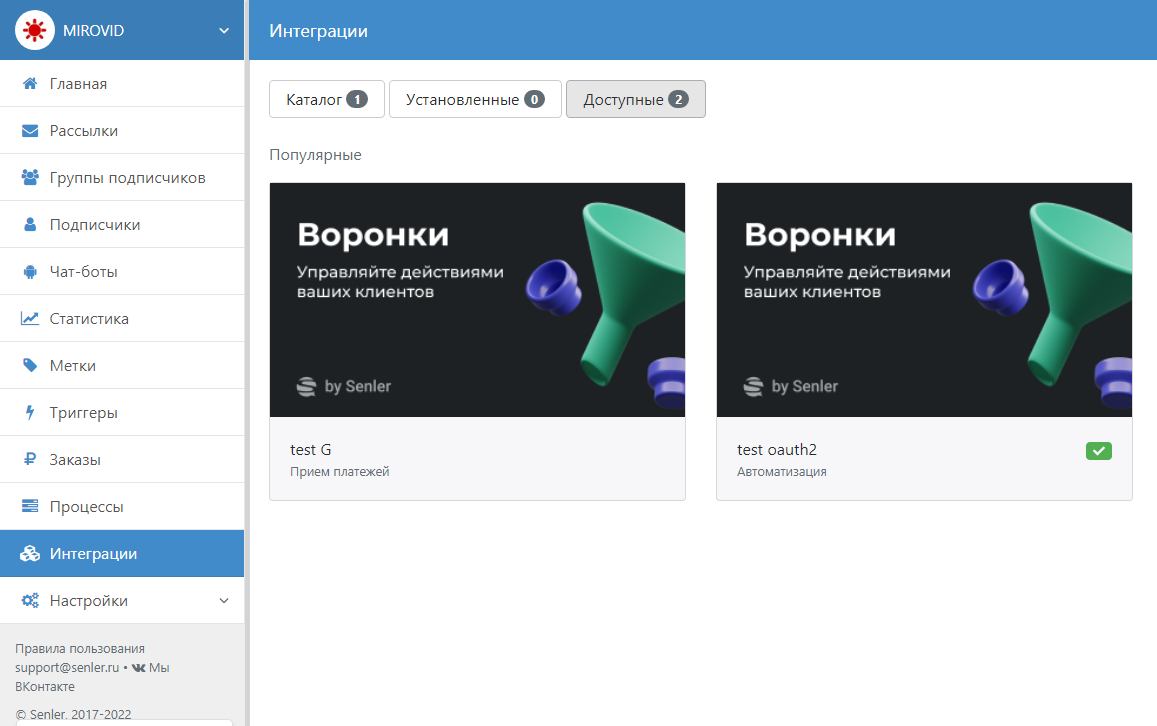
Task: Go to Процессы in the sidebar
Action: point(87,507)
